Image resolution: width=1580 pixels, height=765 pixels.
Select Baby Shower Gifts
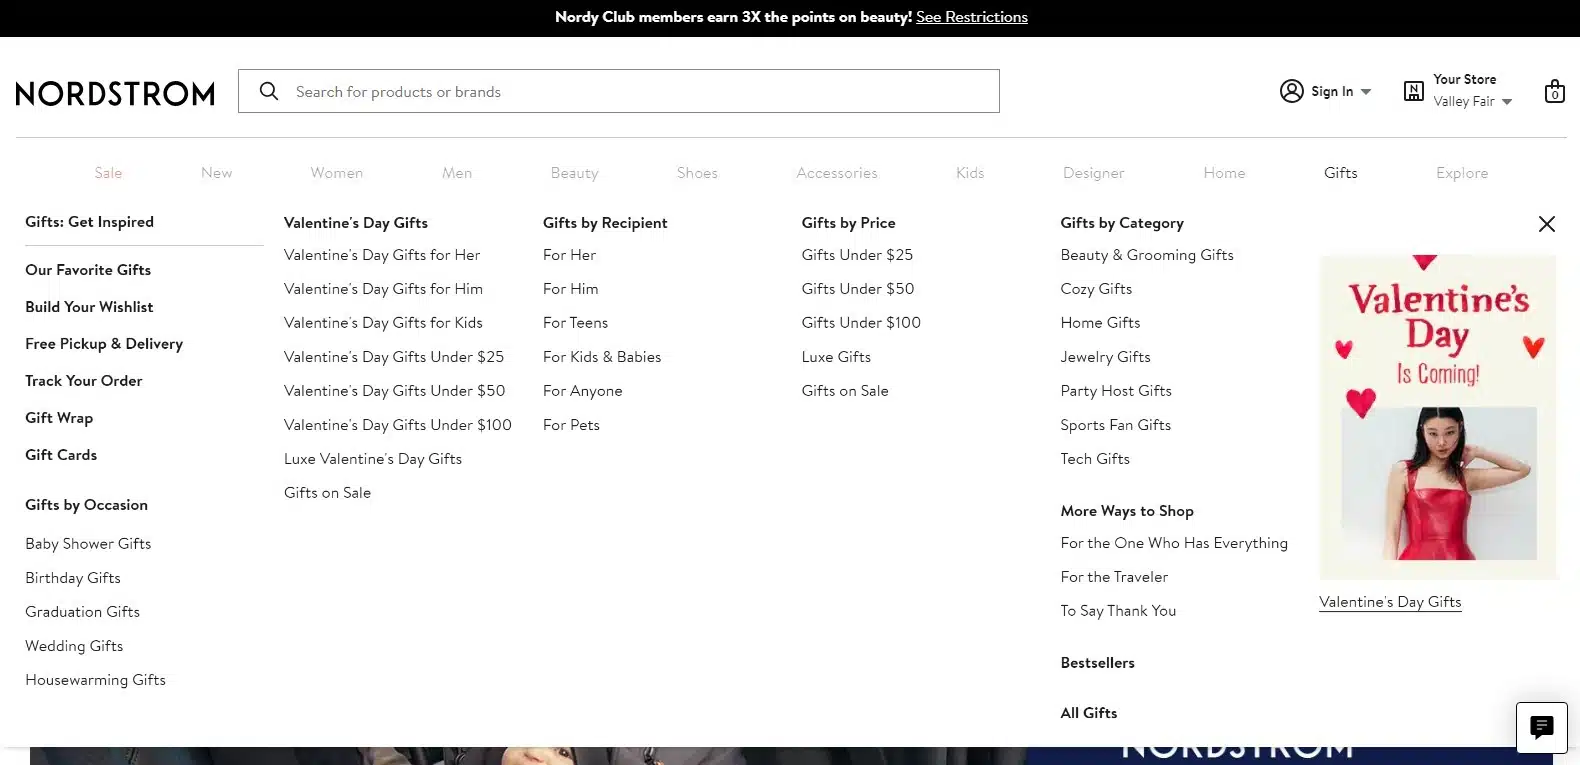point(88,544)
